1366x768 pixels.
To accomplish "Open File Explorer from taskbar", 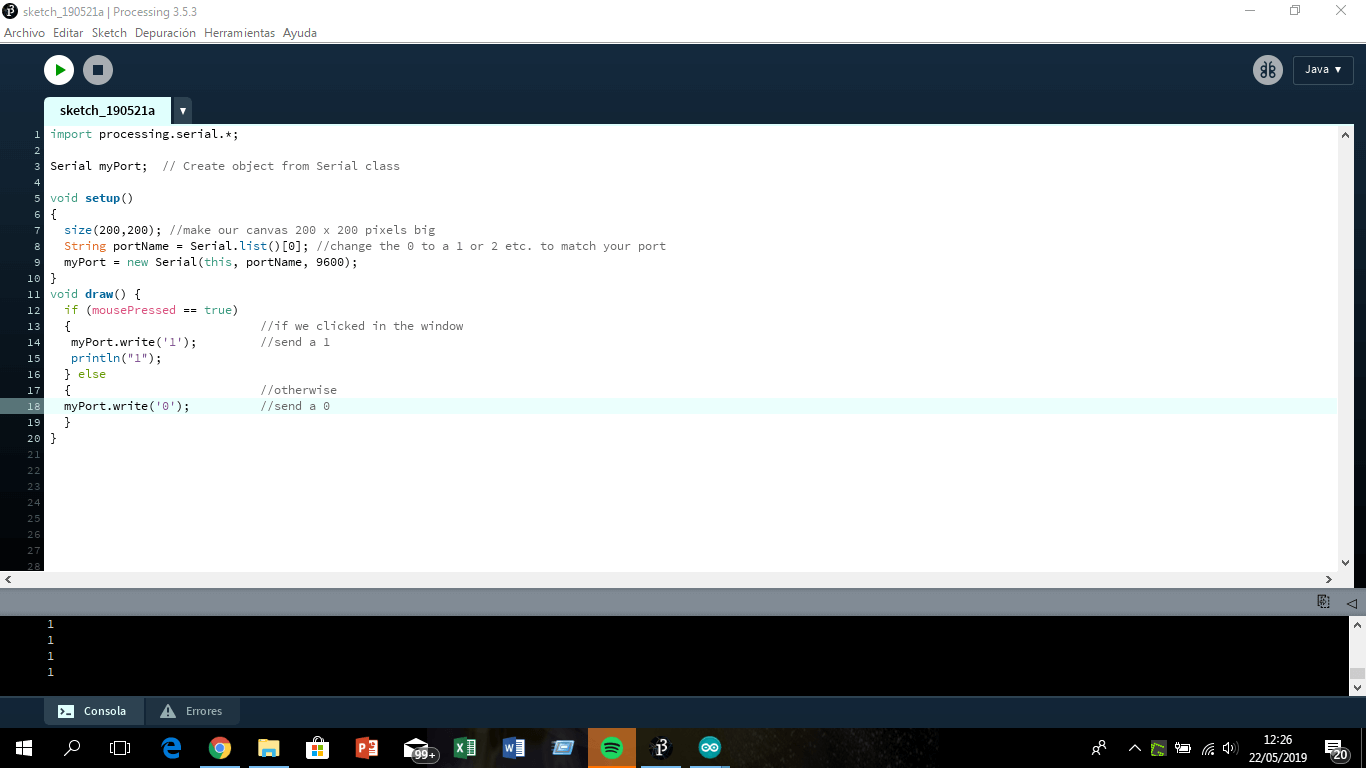I will (269, 748).
